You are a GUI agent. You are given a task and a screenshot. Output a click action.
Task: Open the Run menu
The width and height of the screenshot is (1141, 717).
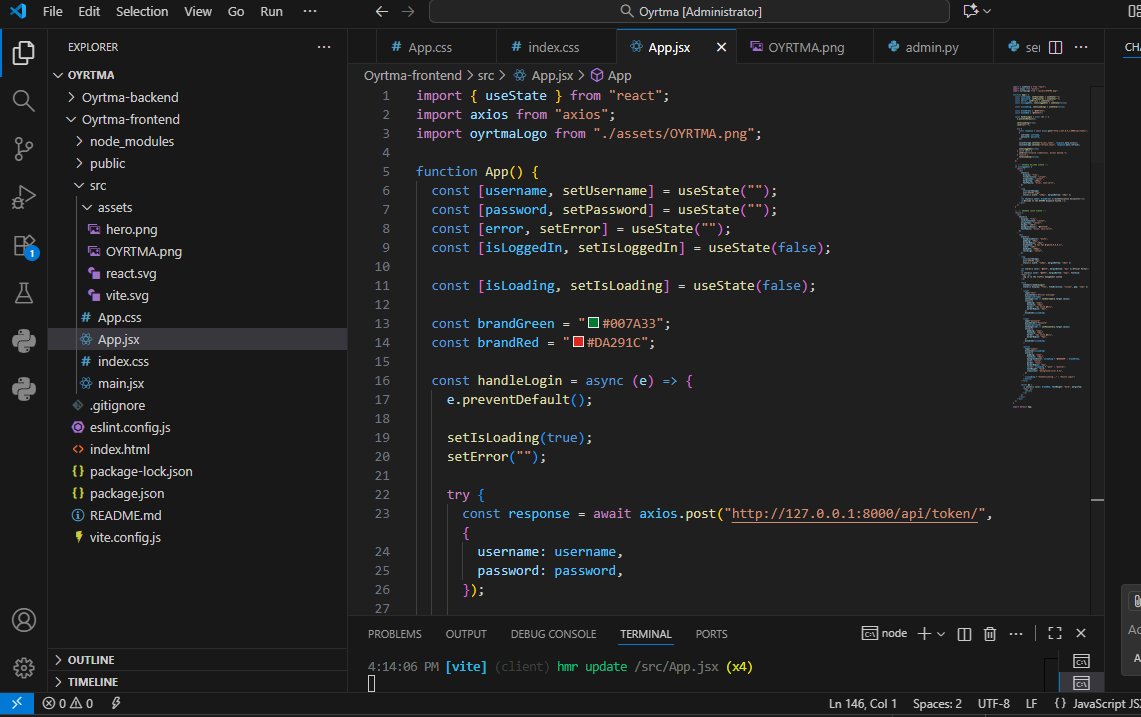click(x=271, y=12)
